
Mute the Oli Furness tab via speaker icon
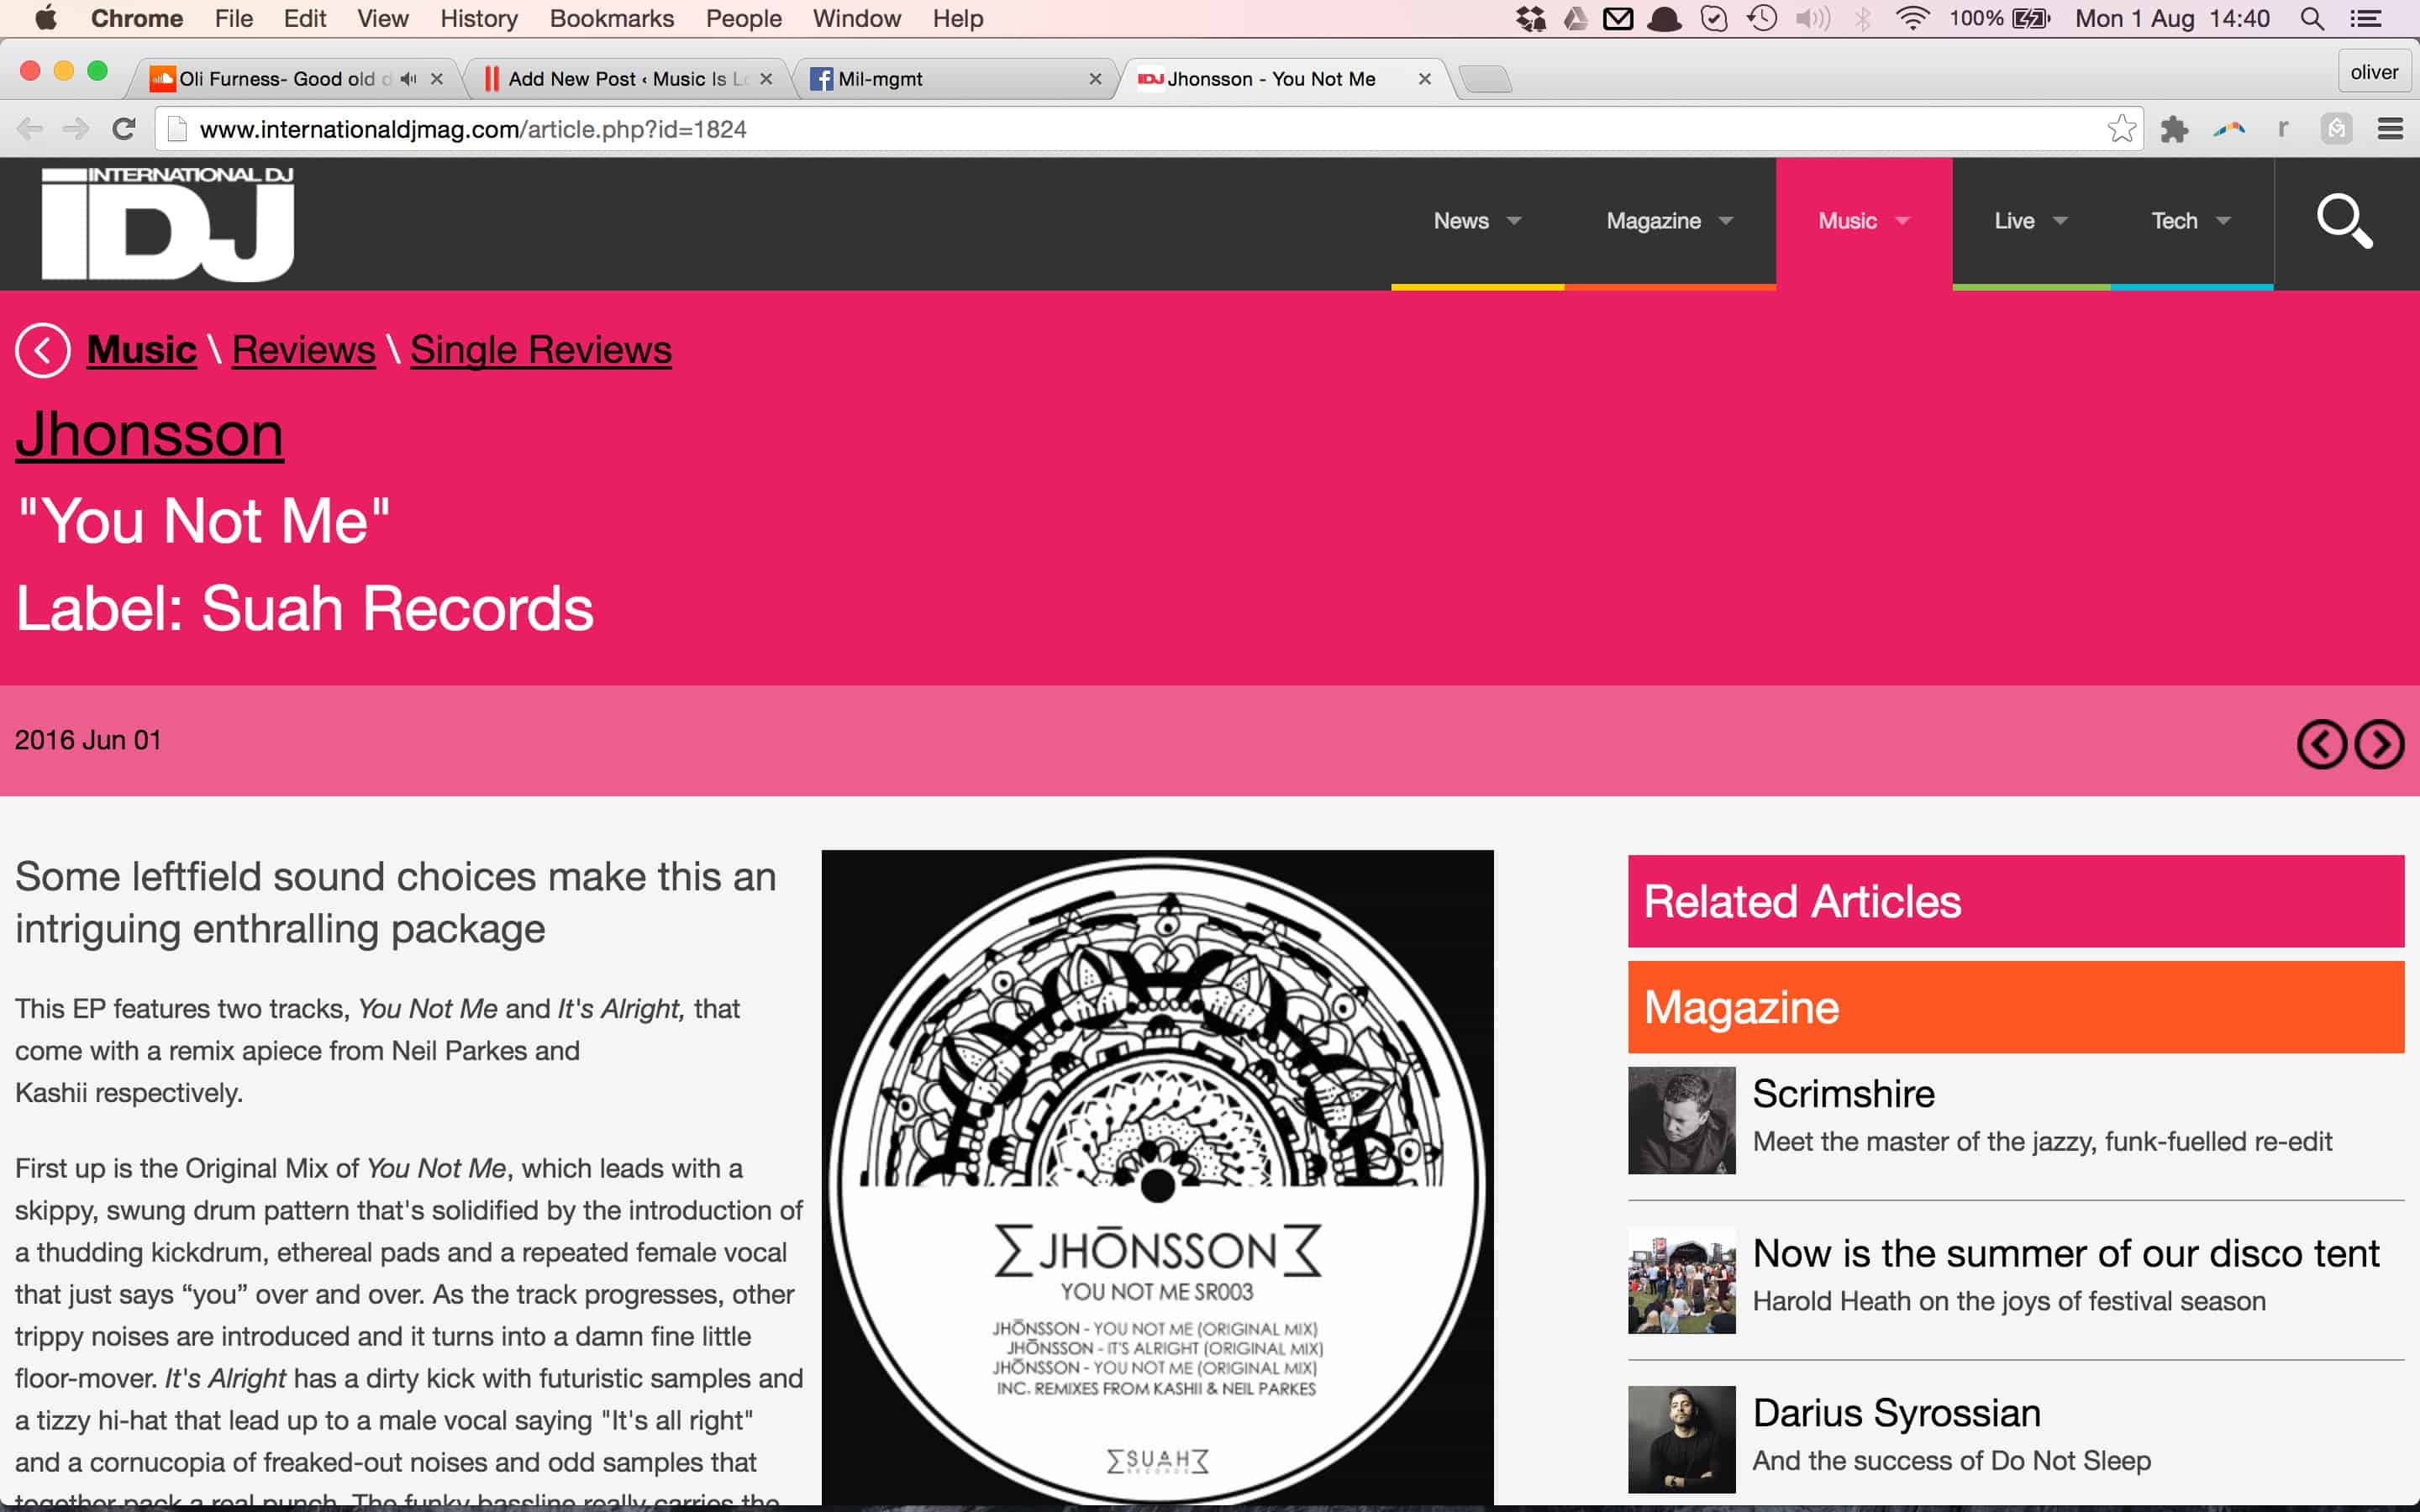click(x=408, y=79)
